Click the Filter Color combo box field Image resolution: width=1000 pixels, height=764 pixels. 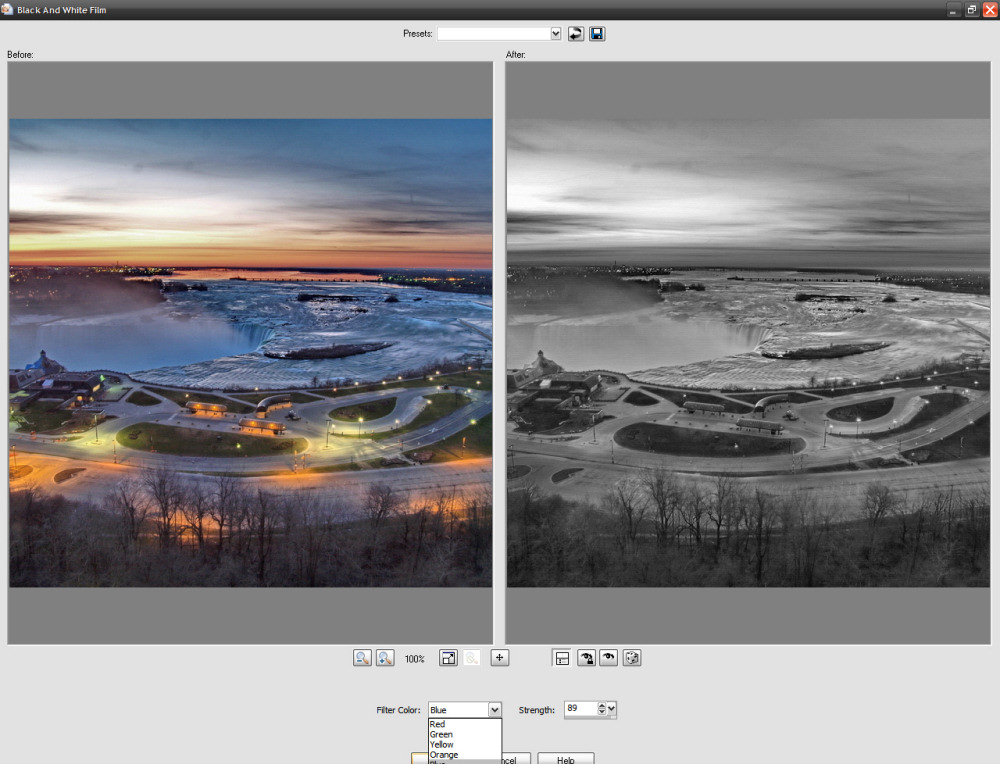[x=464, y=710]
